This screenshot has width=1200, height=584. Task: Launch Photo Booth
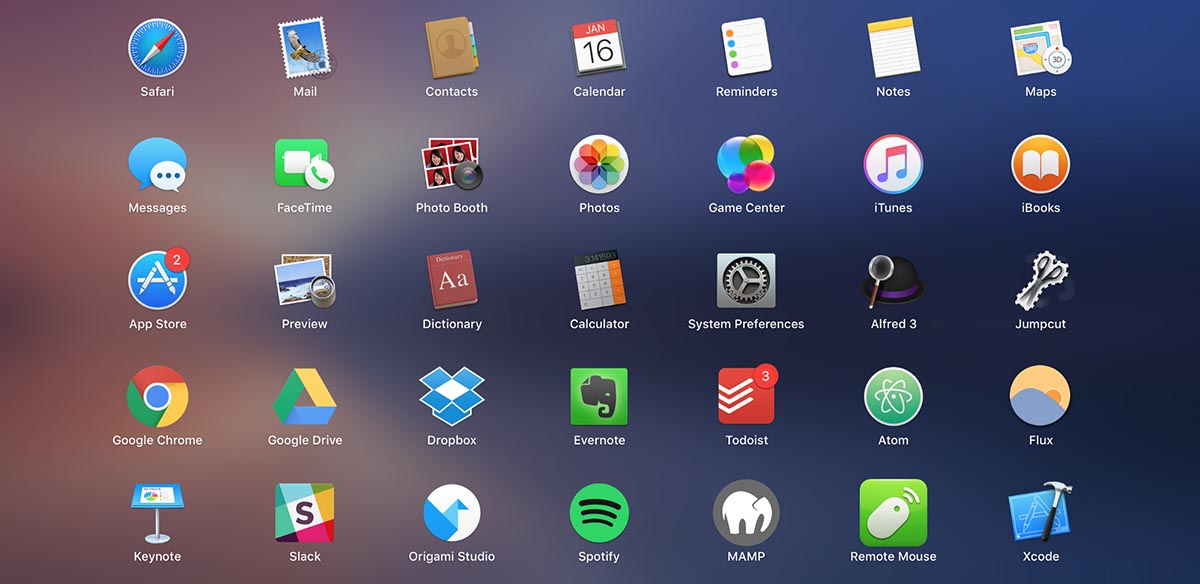tap(452, 164)
